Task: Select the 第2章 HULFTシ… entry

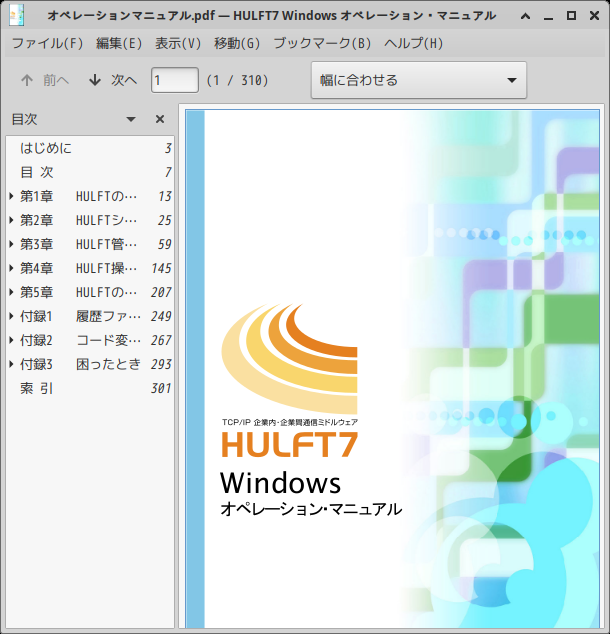Action: click(x=90, y=220)
